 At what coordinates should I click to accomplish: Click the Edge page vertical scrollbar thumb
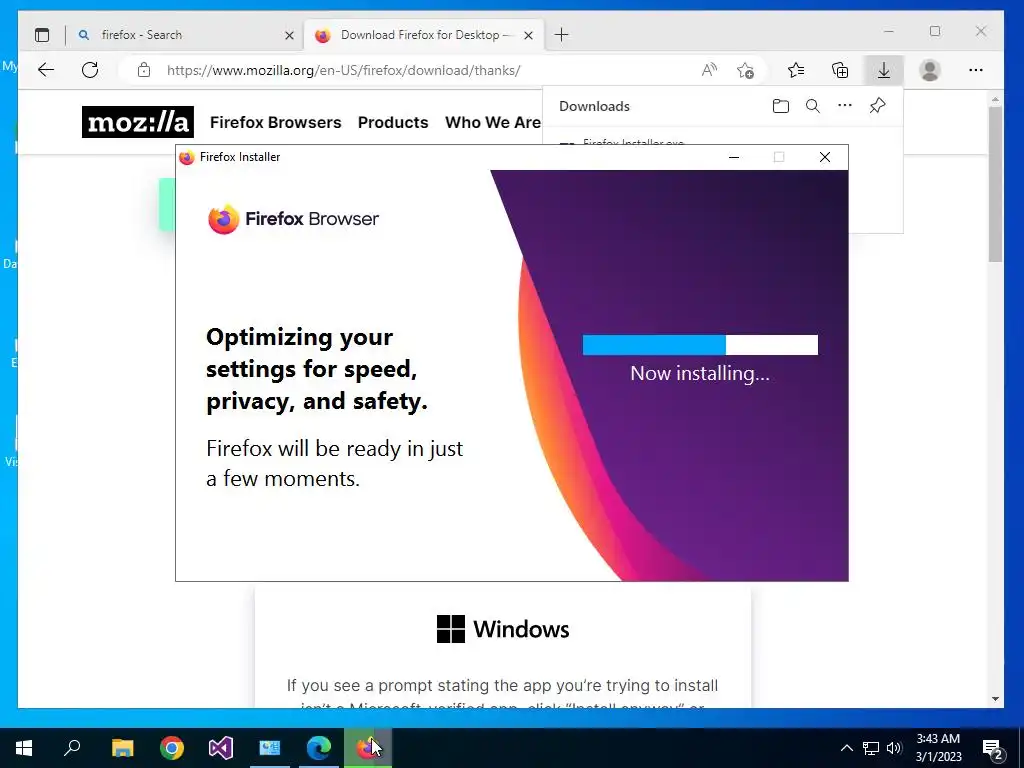point(995,184)
